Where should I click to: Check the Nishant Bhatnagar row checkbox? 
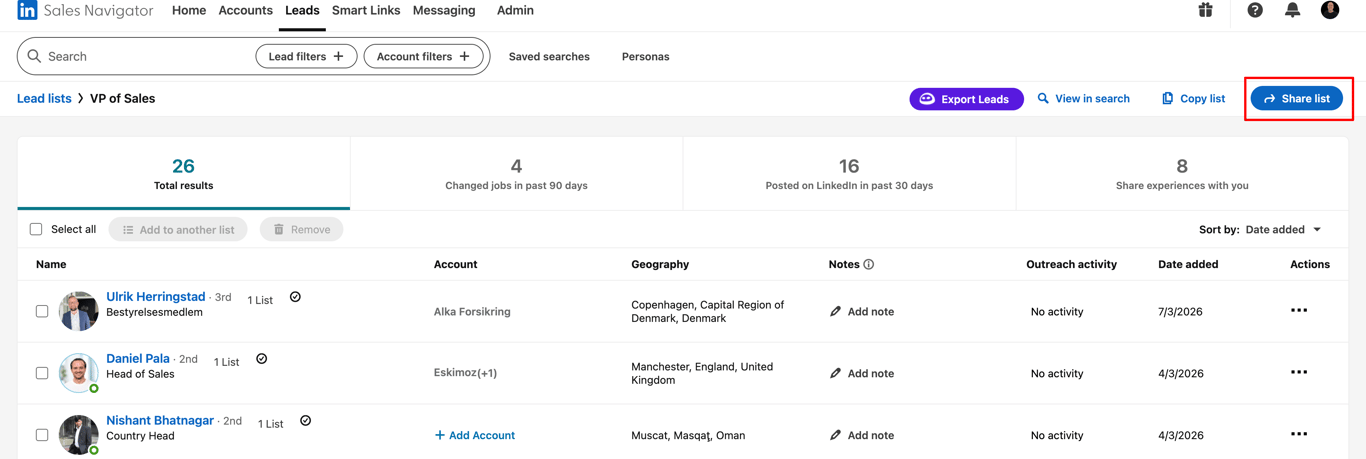tap(42, 435)
